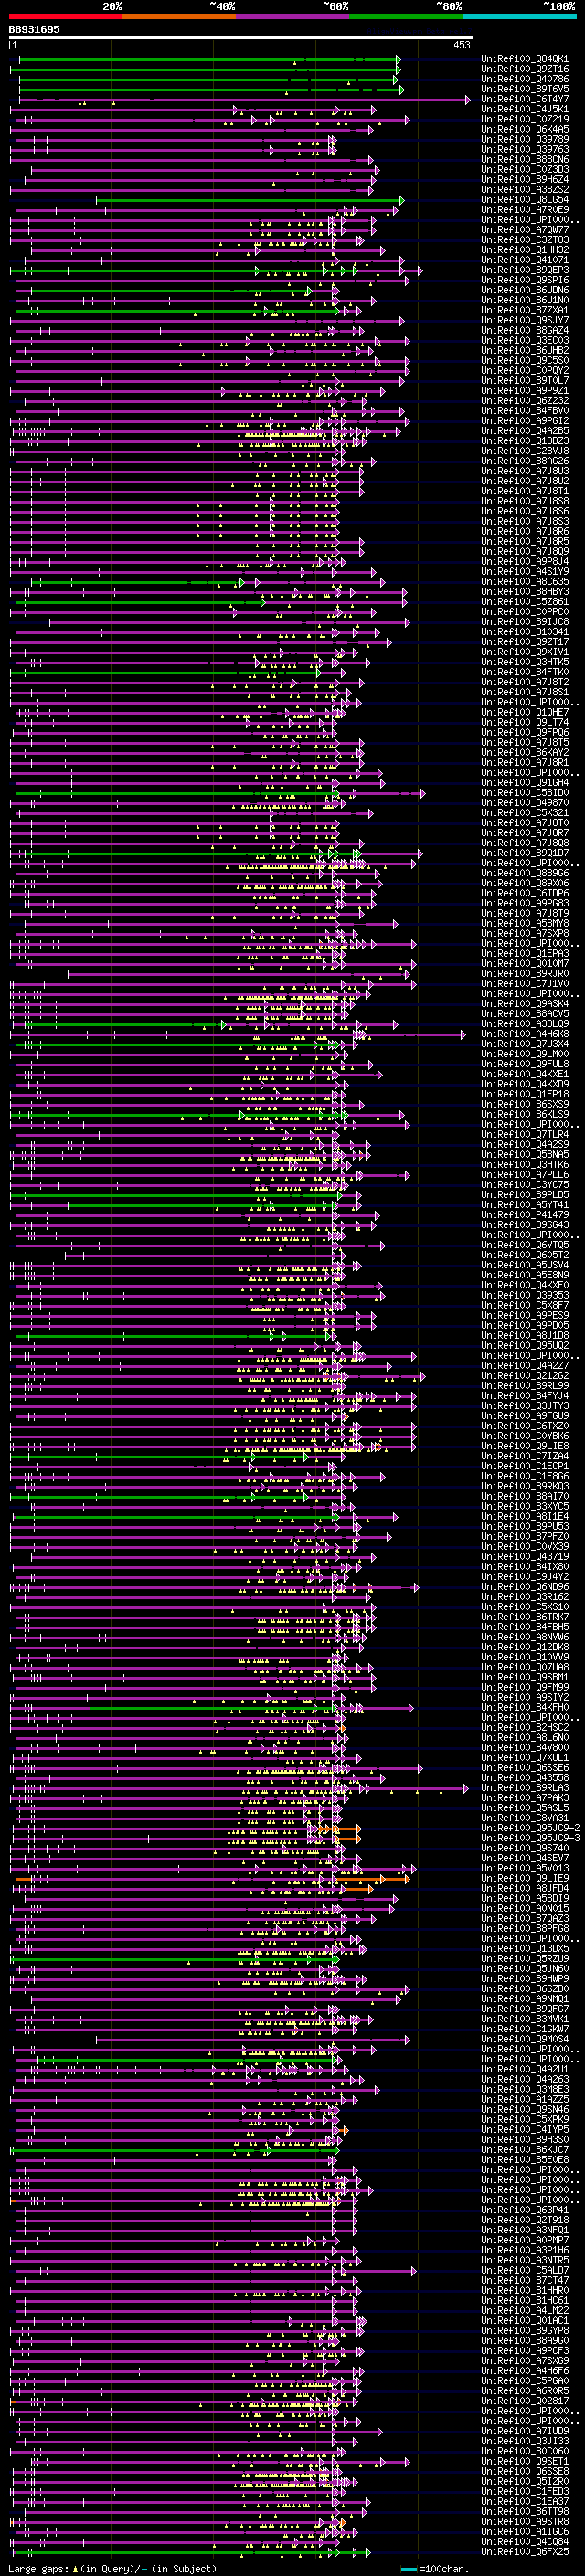This screenshot has width=585, height=2576.
Task: Select the UniRef100_Q9SET1 label
Action: (525, 2461)
